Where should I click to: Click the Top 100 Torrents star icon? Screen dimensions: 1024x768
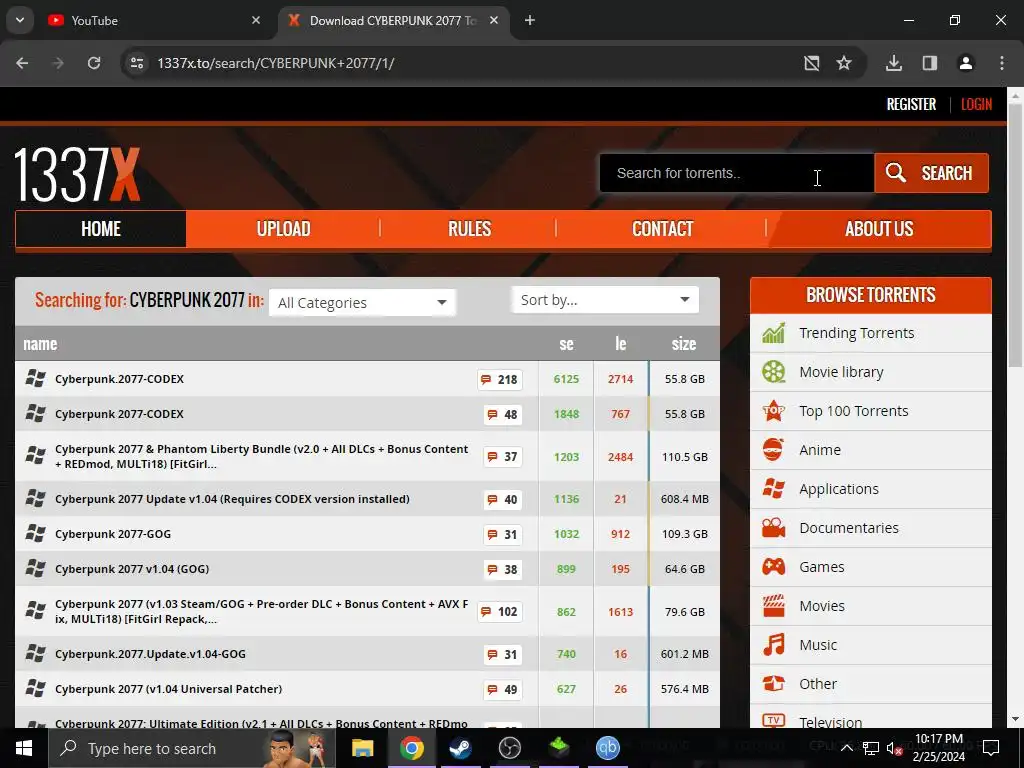[774, 411]
